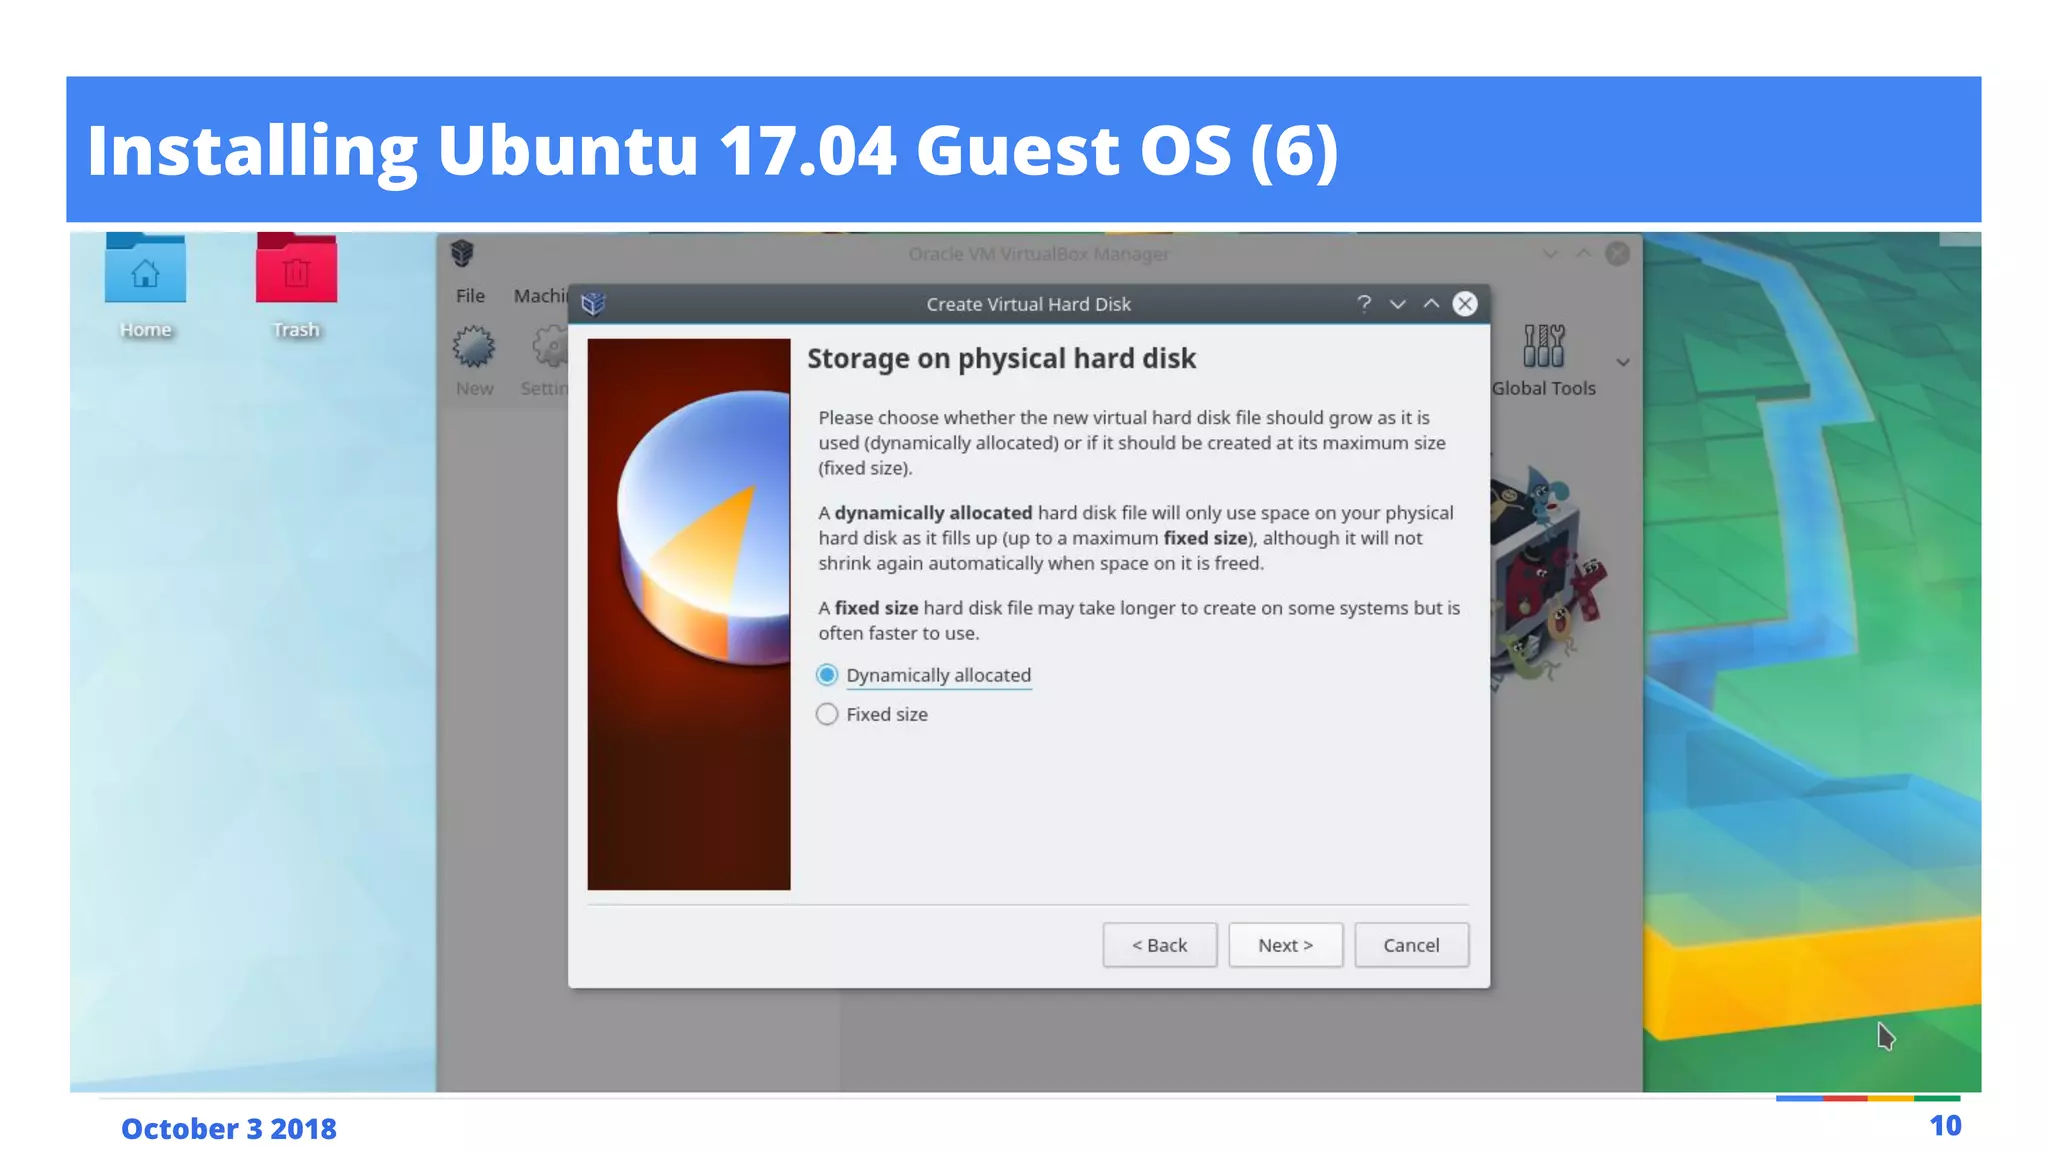Click the VirtualBox cube icon in dialog titlebar
2048x1152 pixels.
click(593, 304)
